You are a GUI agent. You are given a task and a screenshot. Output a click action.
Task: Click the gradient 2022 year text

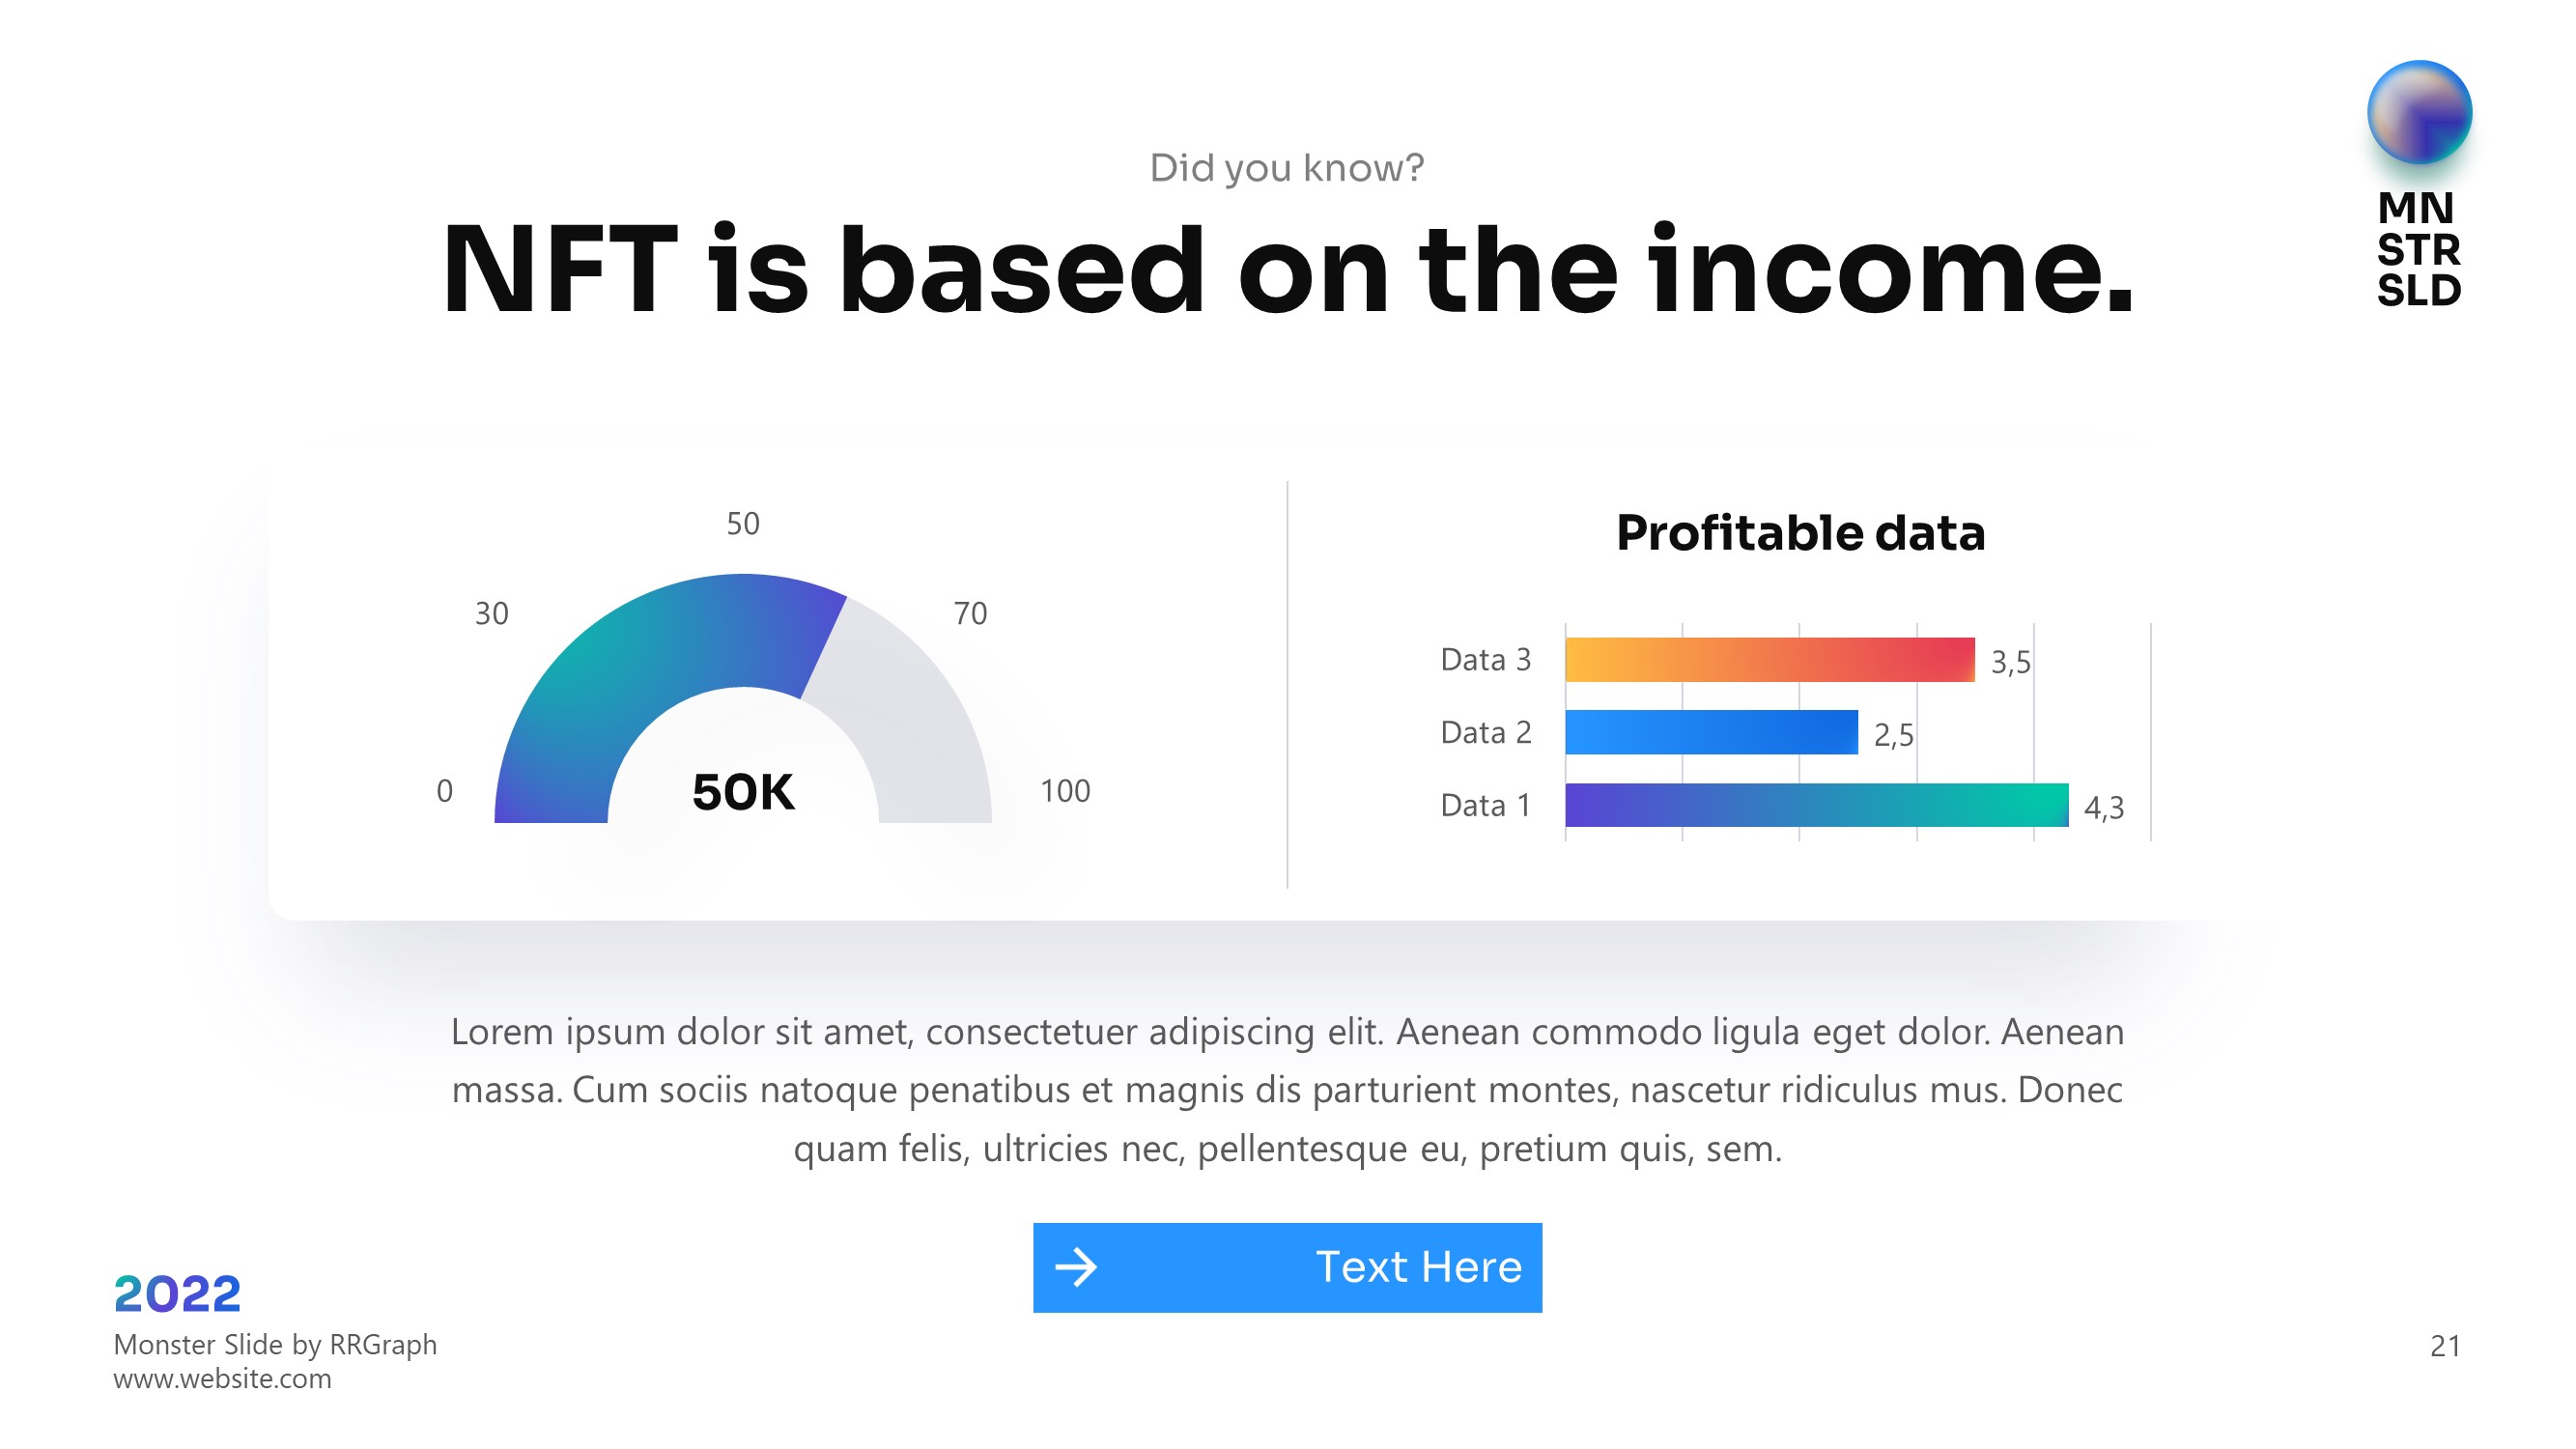(x=177, y=1294)
